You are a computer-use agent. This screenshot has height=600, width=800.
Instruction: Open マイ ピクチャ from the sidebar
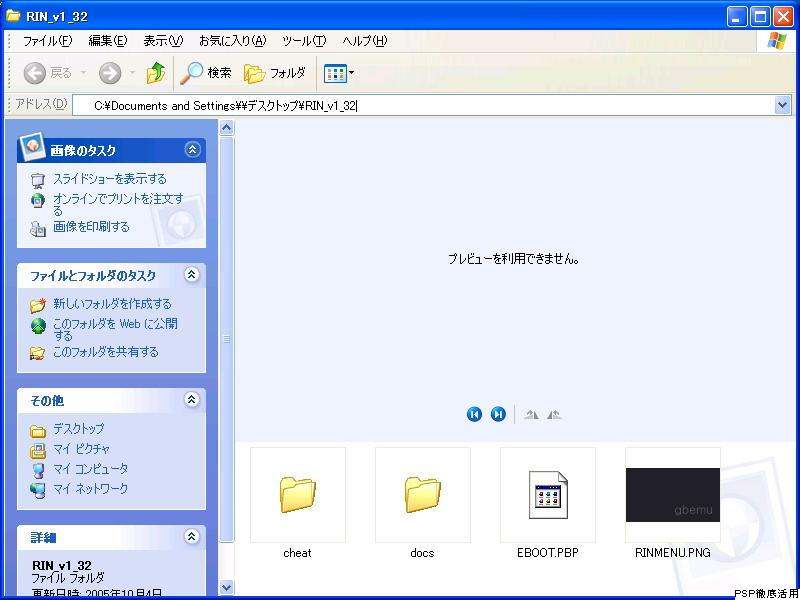coord(82,449)
